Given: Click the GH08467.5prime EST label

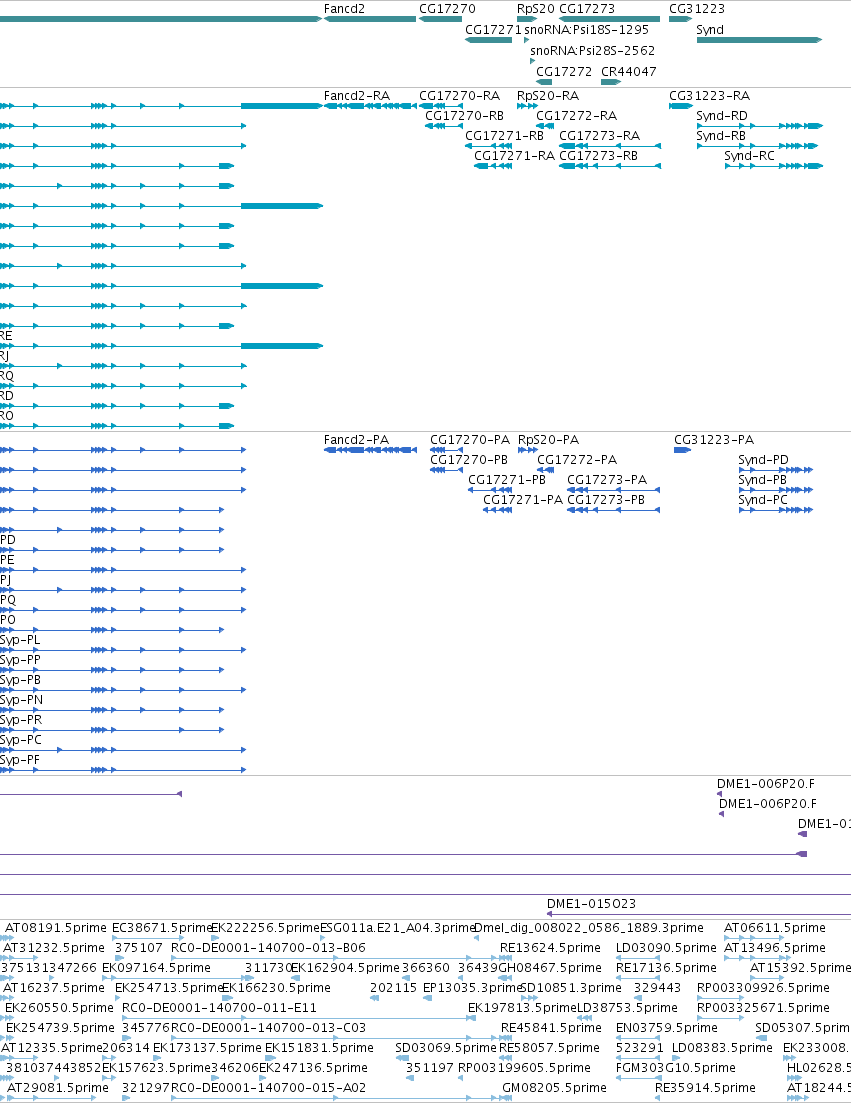Looking at the screenshot, I should pos(550,968).
